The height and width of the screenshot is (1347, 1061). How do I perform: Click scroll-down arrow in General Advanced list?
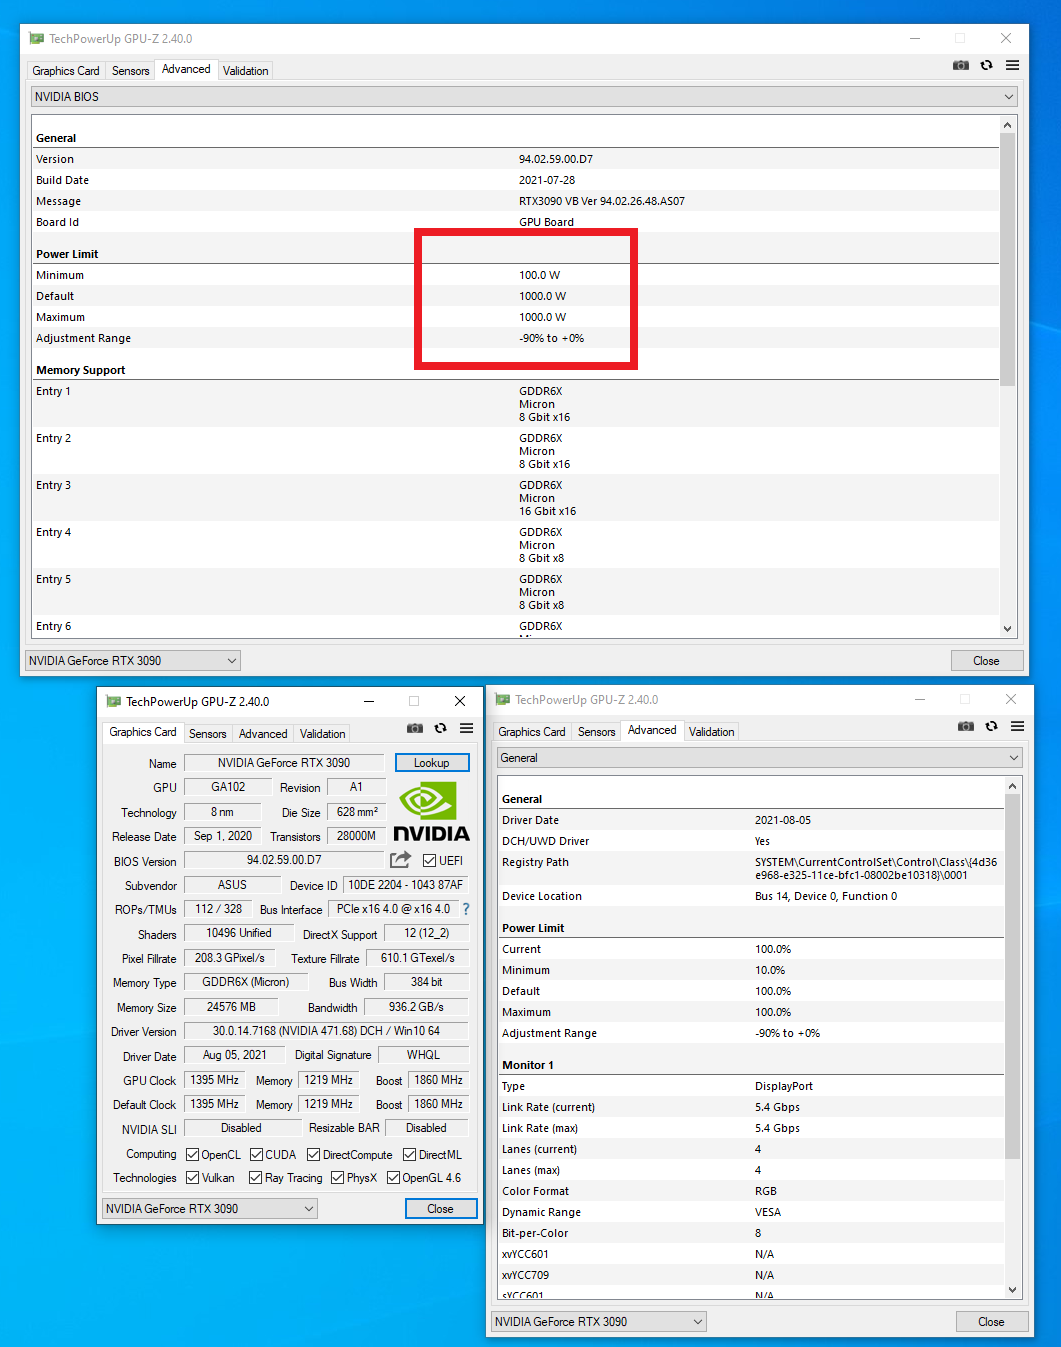(x=1012, y=1290)
